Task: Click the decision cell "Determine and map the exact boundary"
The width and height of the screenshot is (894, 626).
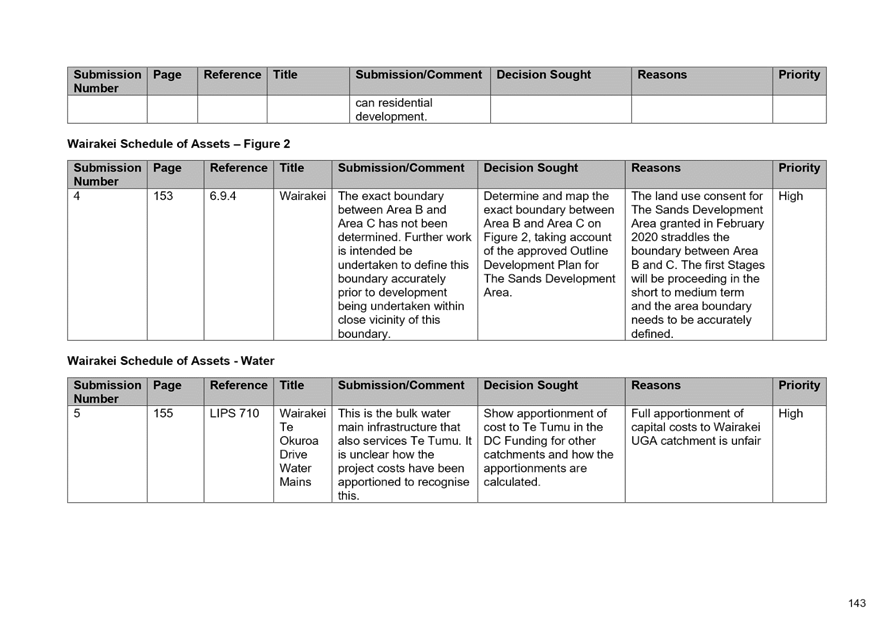Action: coord(551,265)
